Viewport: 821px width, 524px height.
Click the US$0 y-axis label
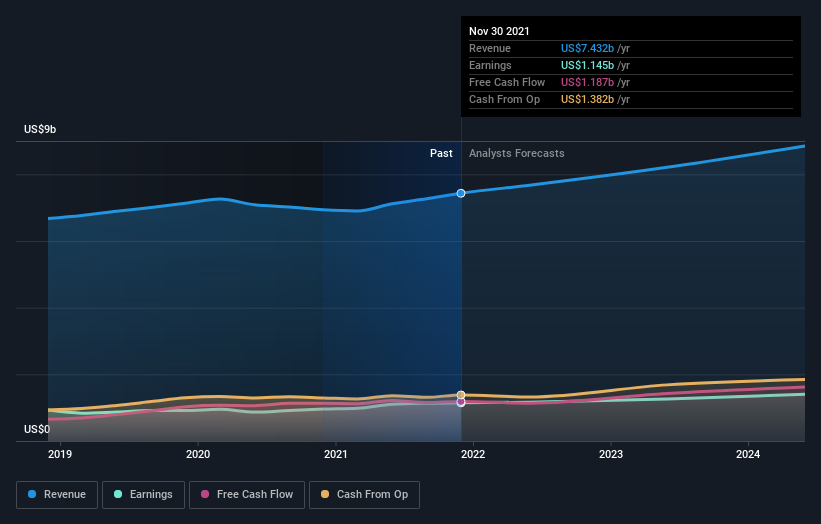37,429
